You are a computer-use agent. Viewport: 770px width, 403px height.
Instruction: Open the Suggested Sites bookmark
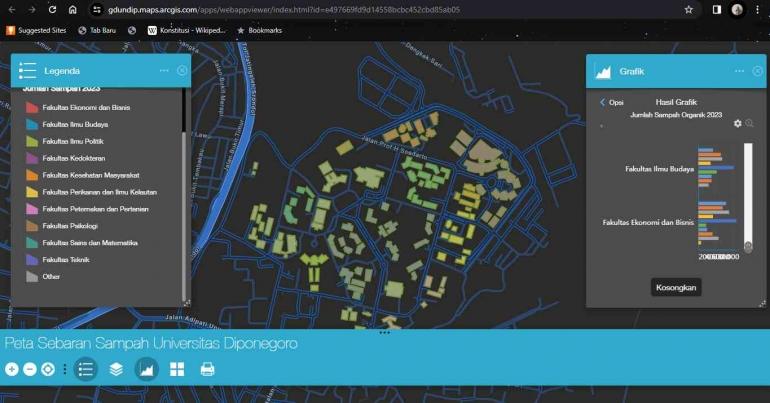[36, 30]
